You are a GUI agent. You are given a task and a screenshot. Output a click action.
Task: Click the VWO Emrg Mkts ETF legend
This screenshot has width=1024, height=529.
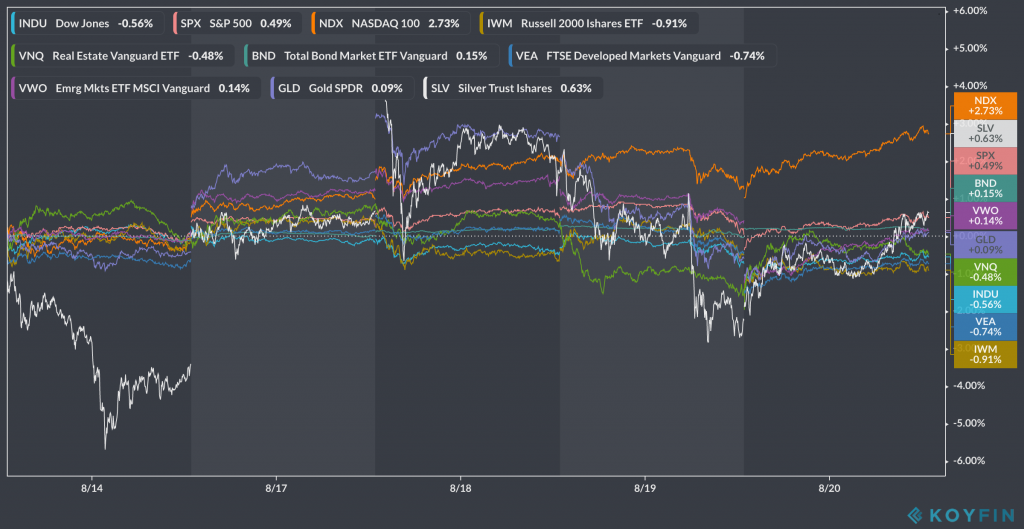coord(132,88)
